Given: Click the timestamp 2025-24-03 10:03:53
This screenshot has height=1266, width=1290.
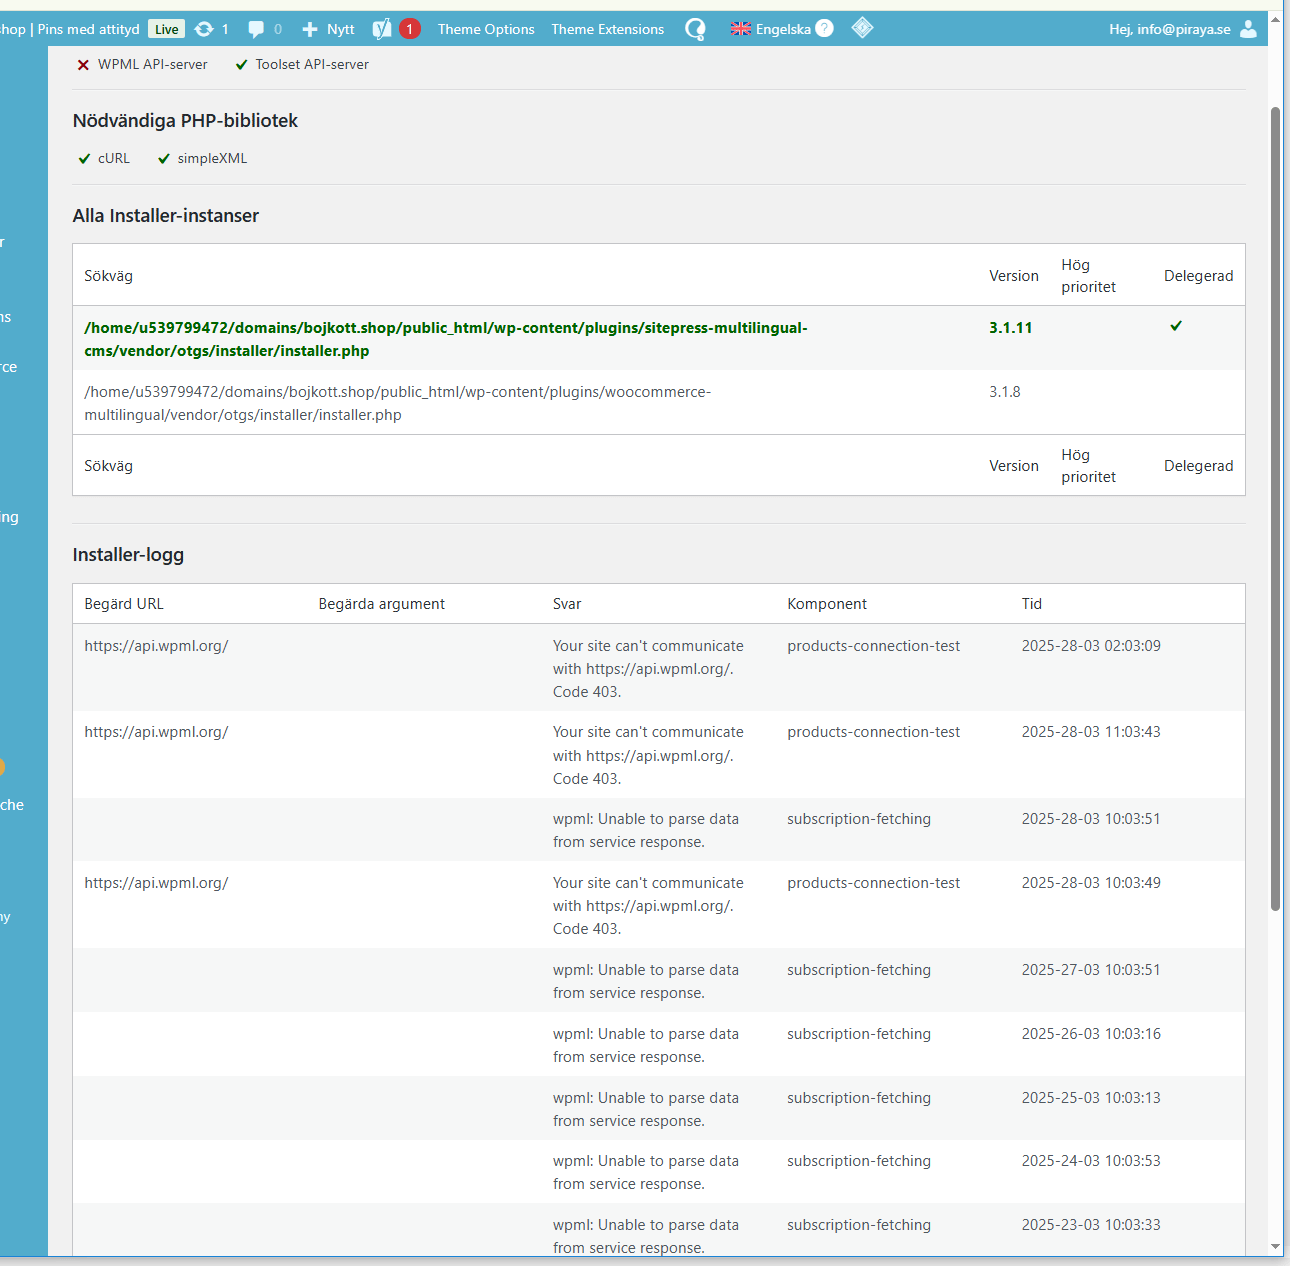Looking at the screenshot, I should click(x=1091, y=1161).
